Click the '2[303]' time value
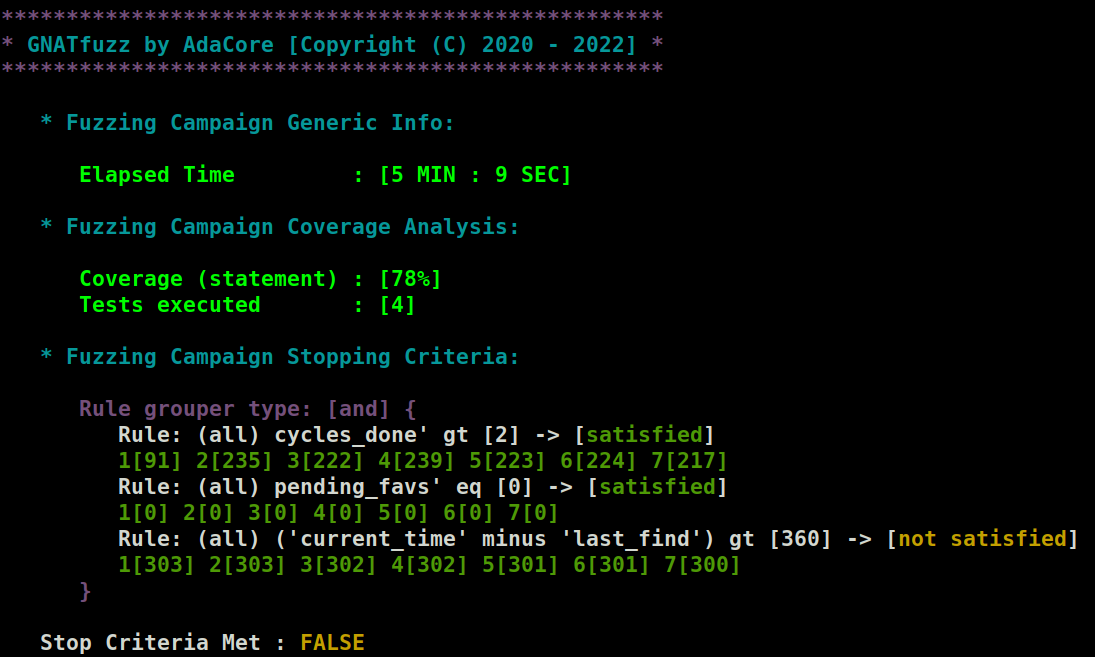This screenshot has width=1095, height=657. pos(247,565)
